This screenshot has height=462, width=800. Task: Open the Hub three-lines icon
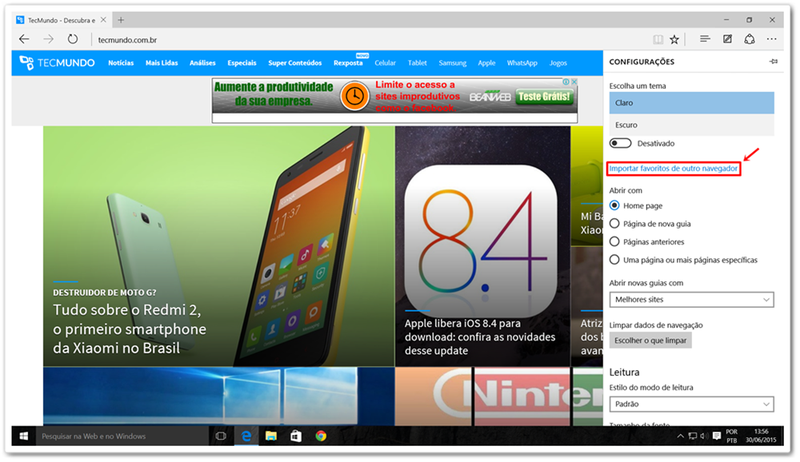[x=705, y=39]
